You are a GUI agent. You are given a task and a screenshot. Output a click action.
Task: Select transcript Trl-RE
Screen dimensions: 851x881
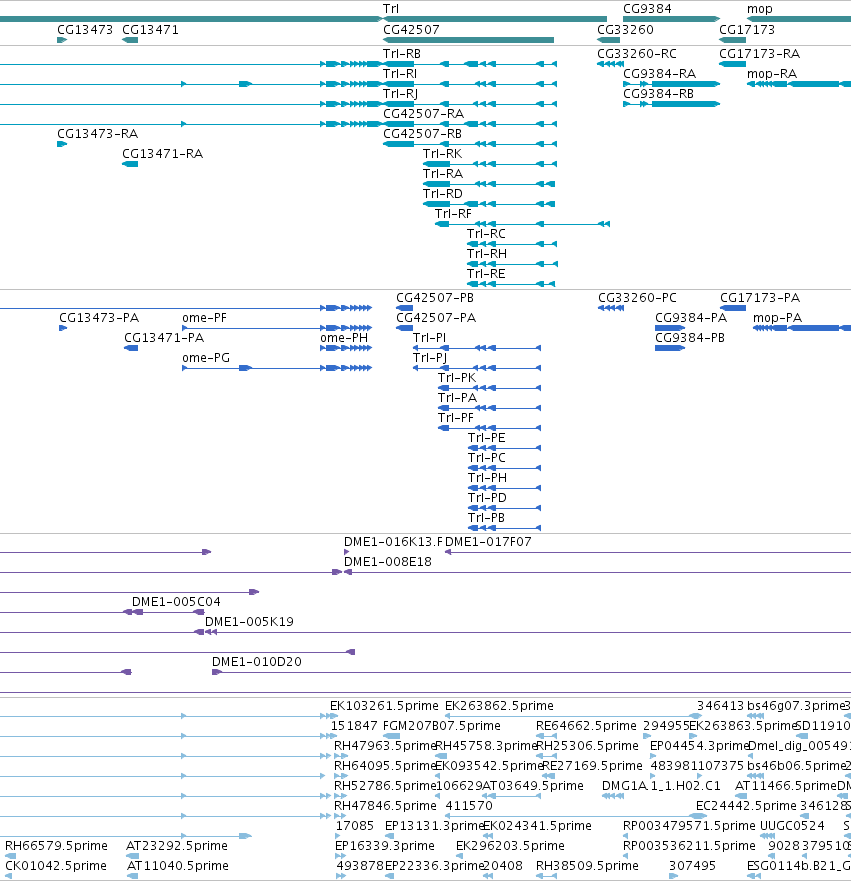pyautogui.click(x=486, y=274)
